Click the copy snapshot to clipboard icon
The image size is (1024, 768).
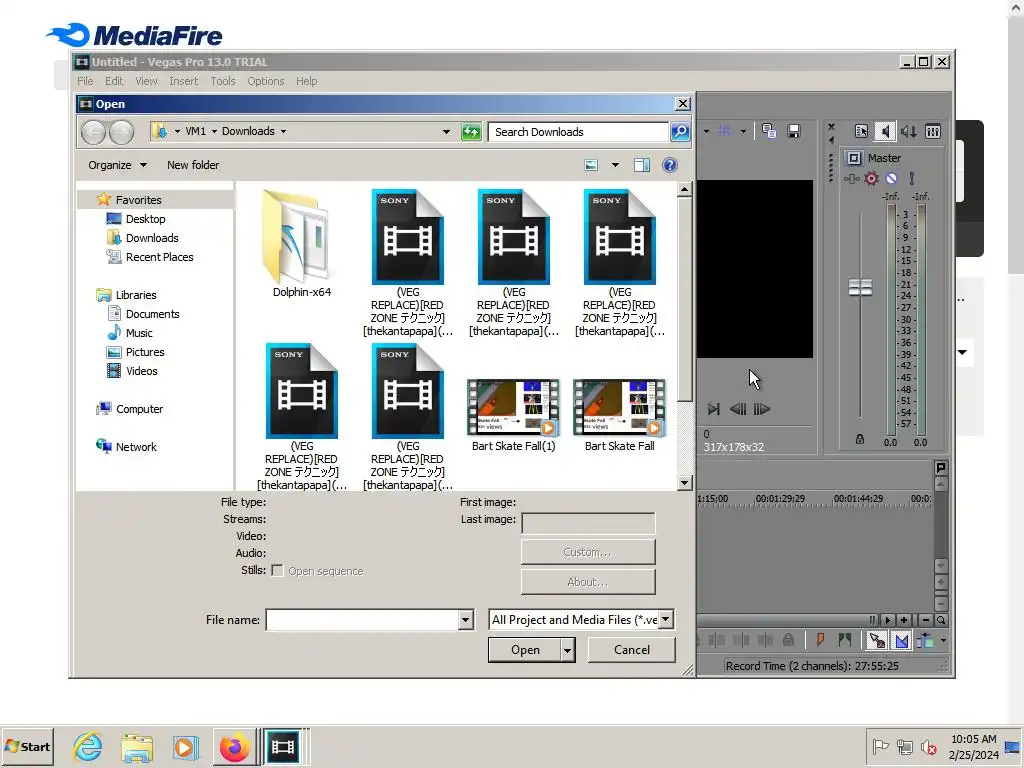pyautogui.click(x=769, y=131)
